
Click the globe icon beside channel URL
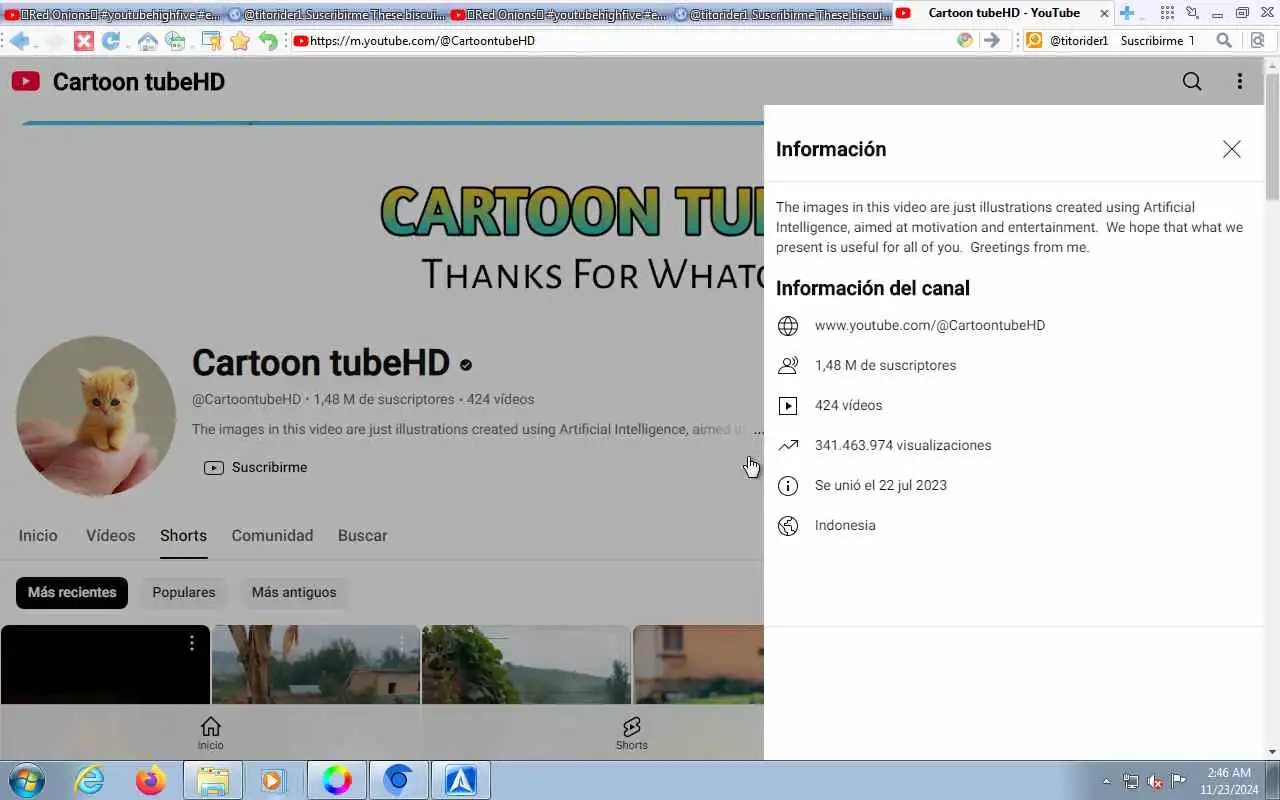[788, 326]
